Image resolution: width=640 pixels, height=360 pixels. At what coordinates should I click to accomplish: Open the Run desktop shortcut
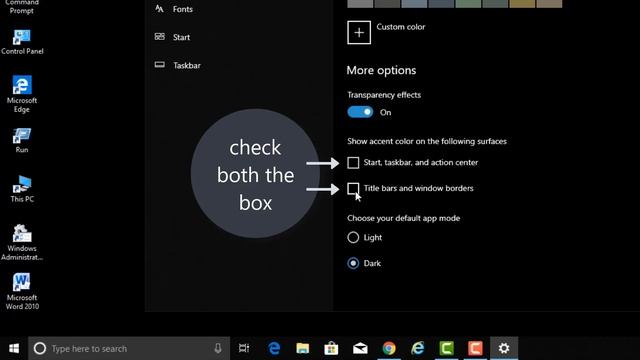tap(22, 140)
